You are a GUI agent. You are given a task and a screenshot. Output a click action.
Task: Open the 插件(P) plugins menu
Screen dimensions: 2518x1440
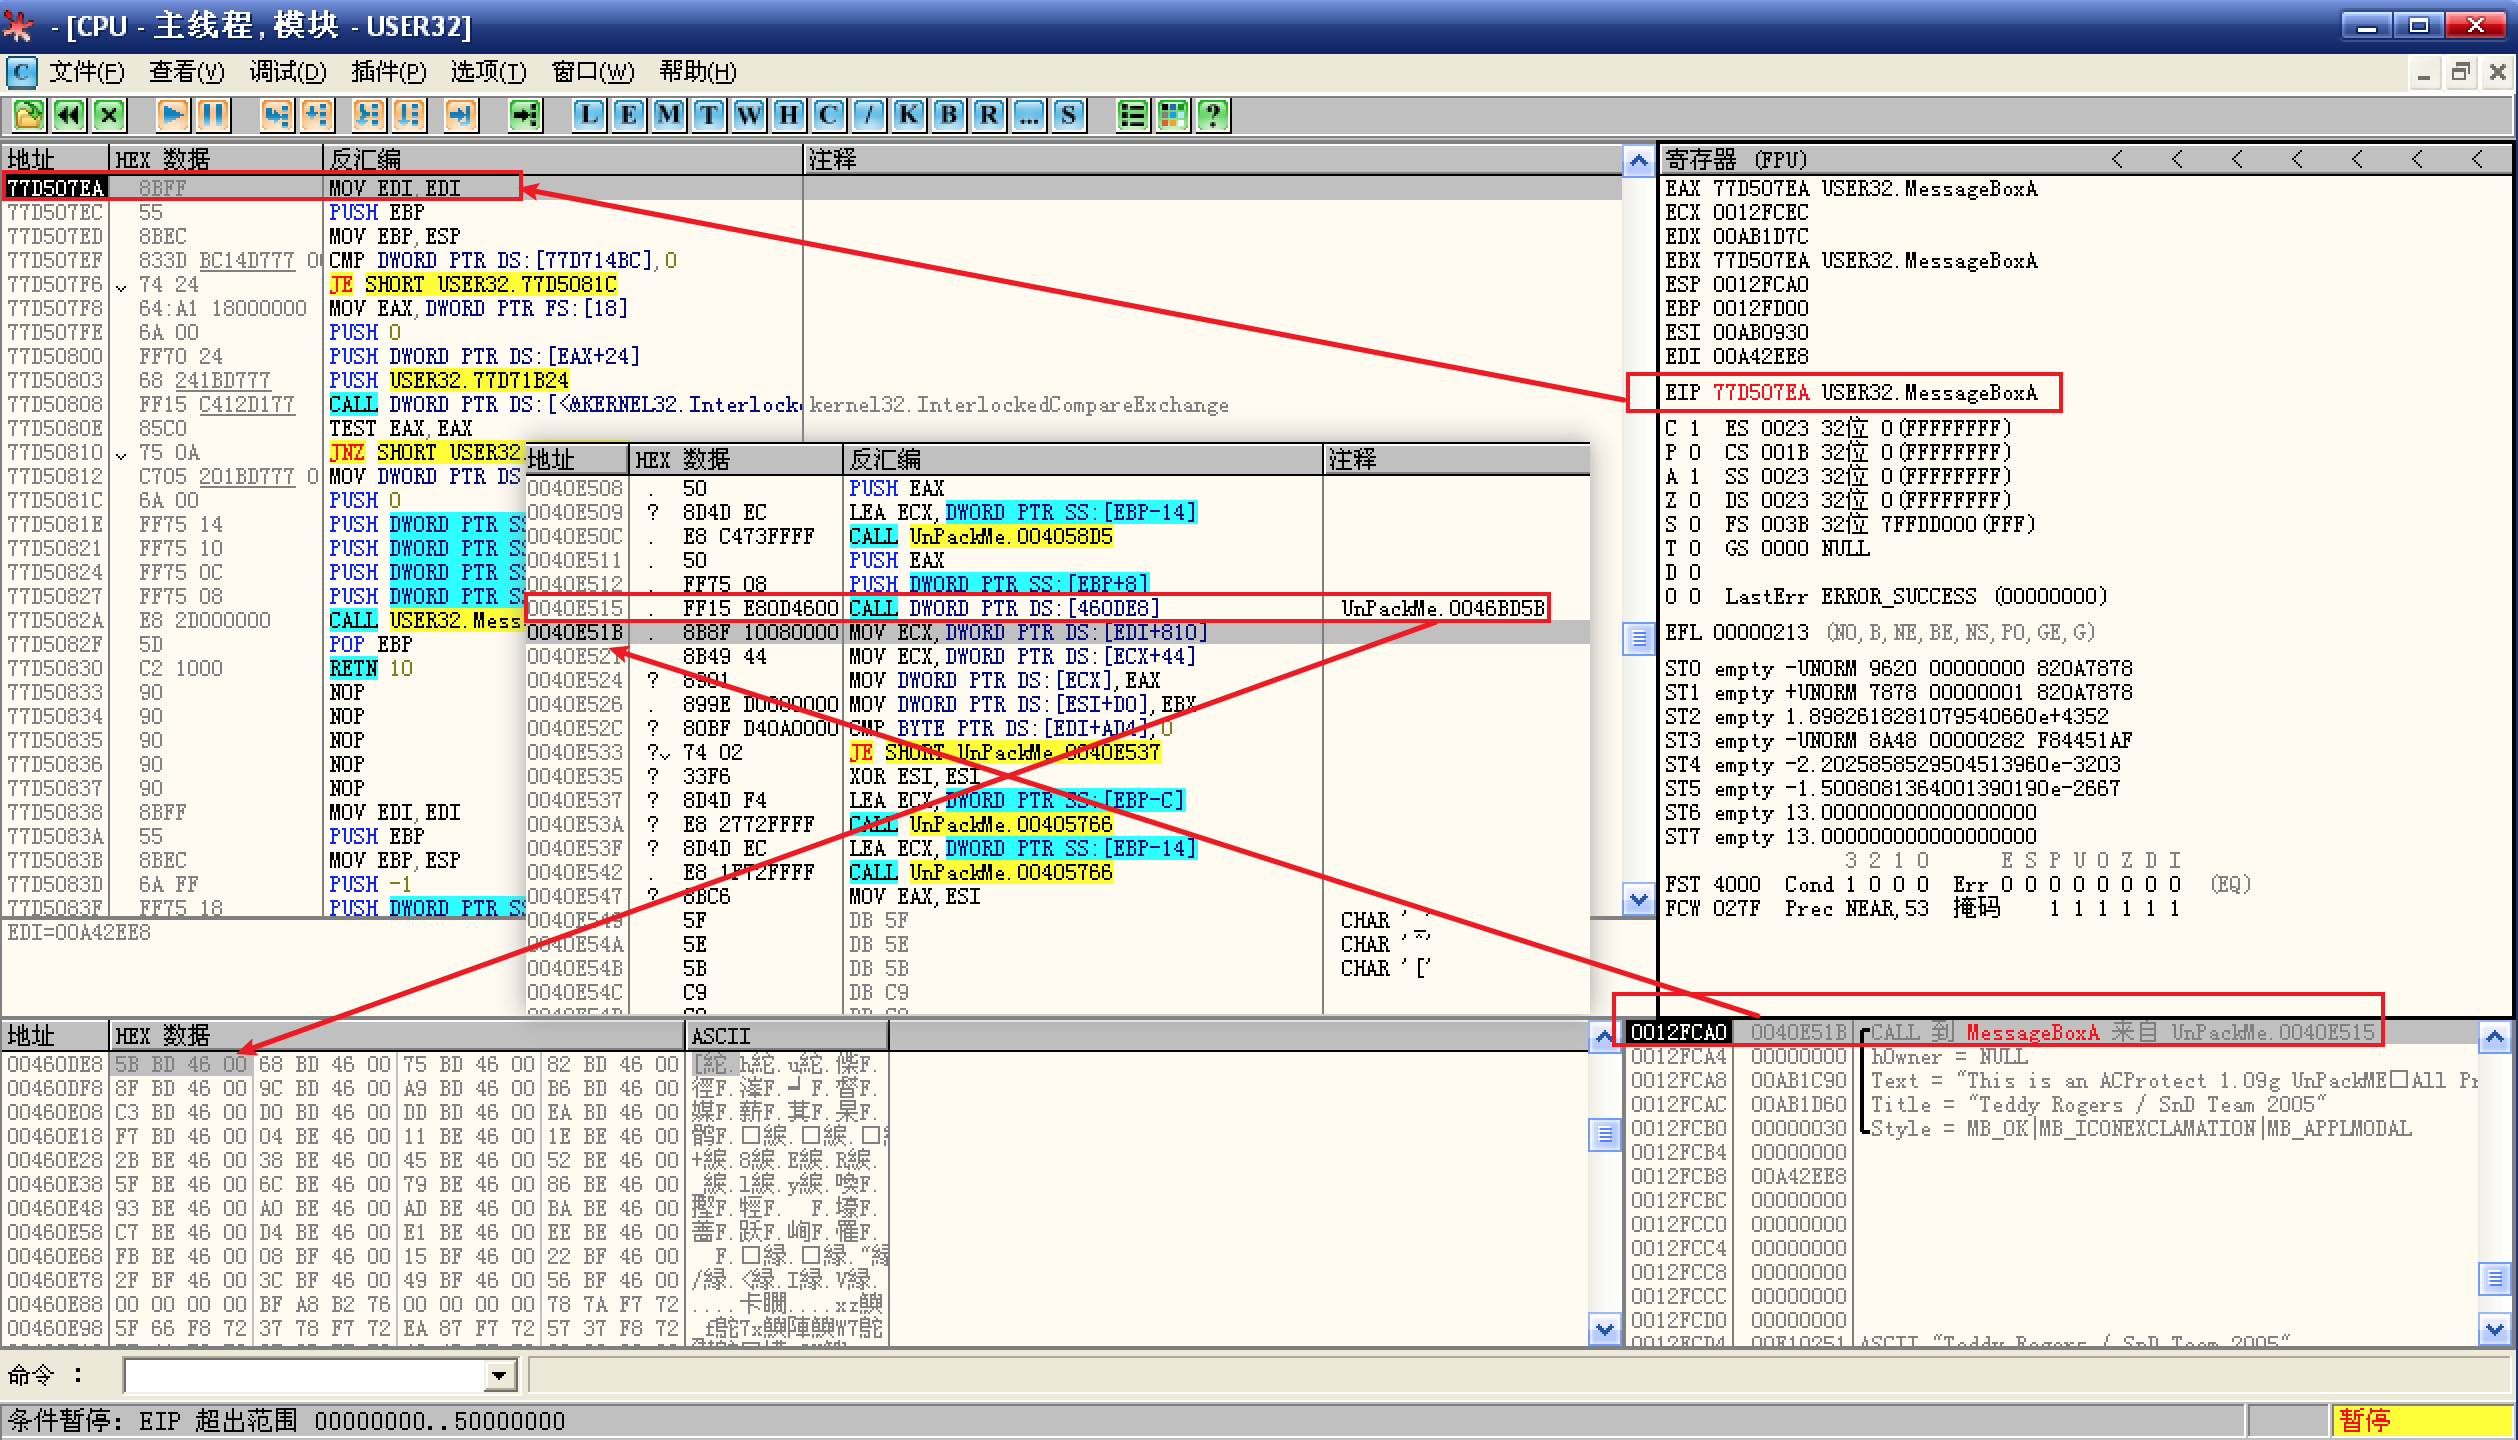coord(388,72)
